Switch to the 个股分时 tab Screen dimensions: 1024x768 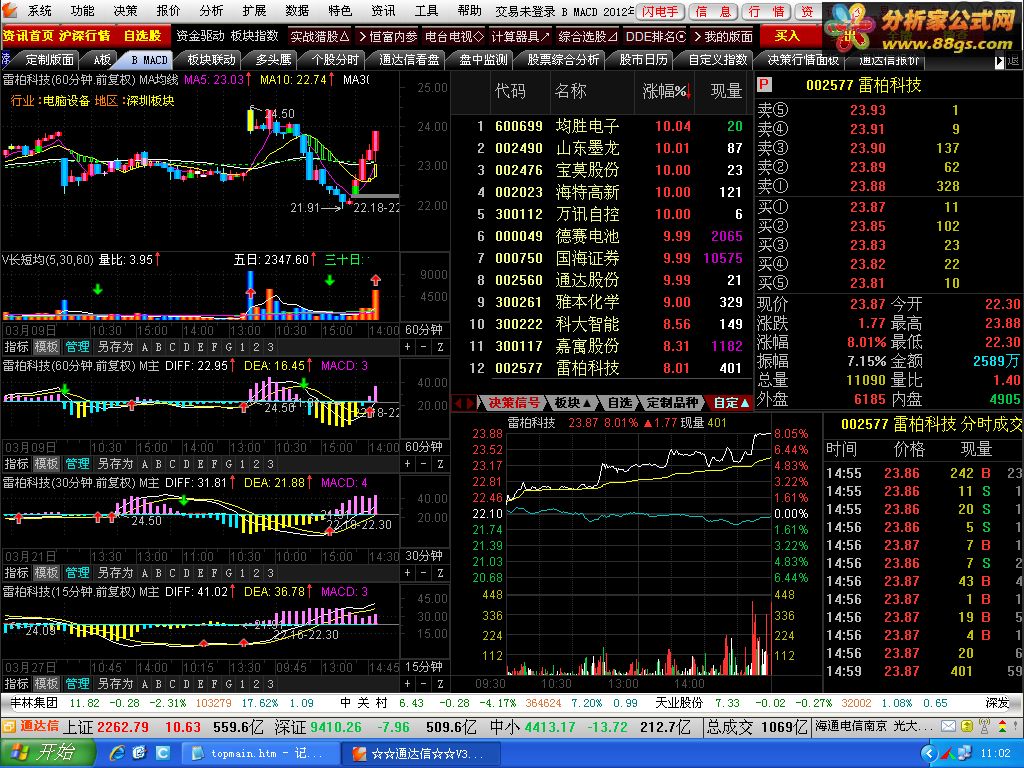[335, 60]
